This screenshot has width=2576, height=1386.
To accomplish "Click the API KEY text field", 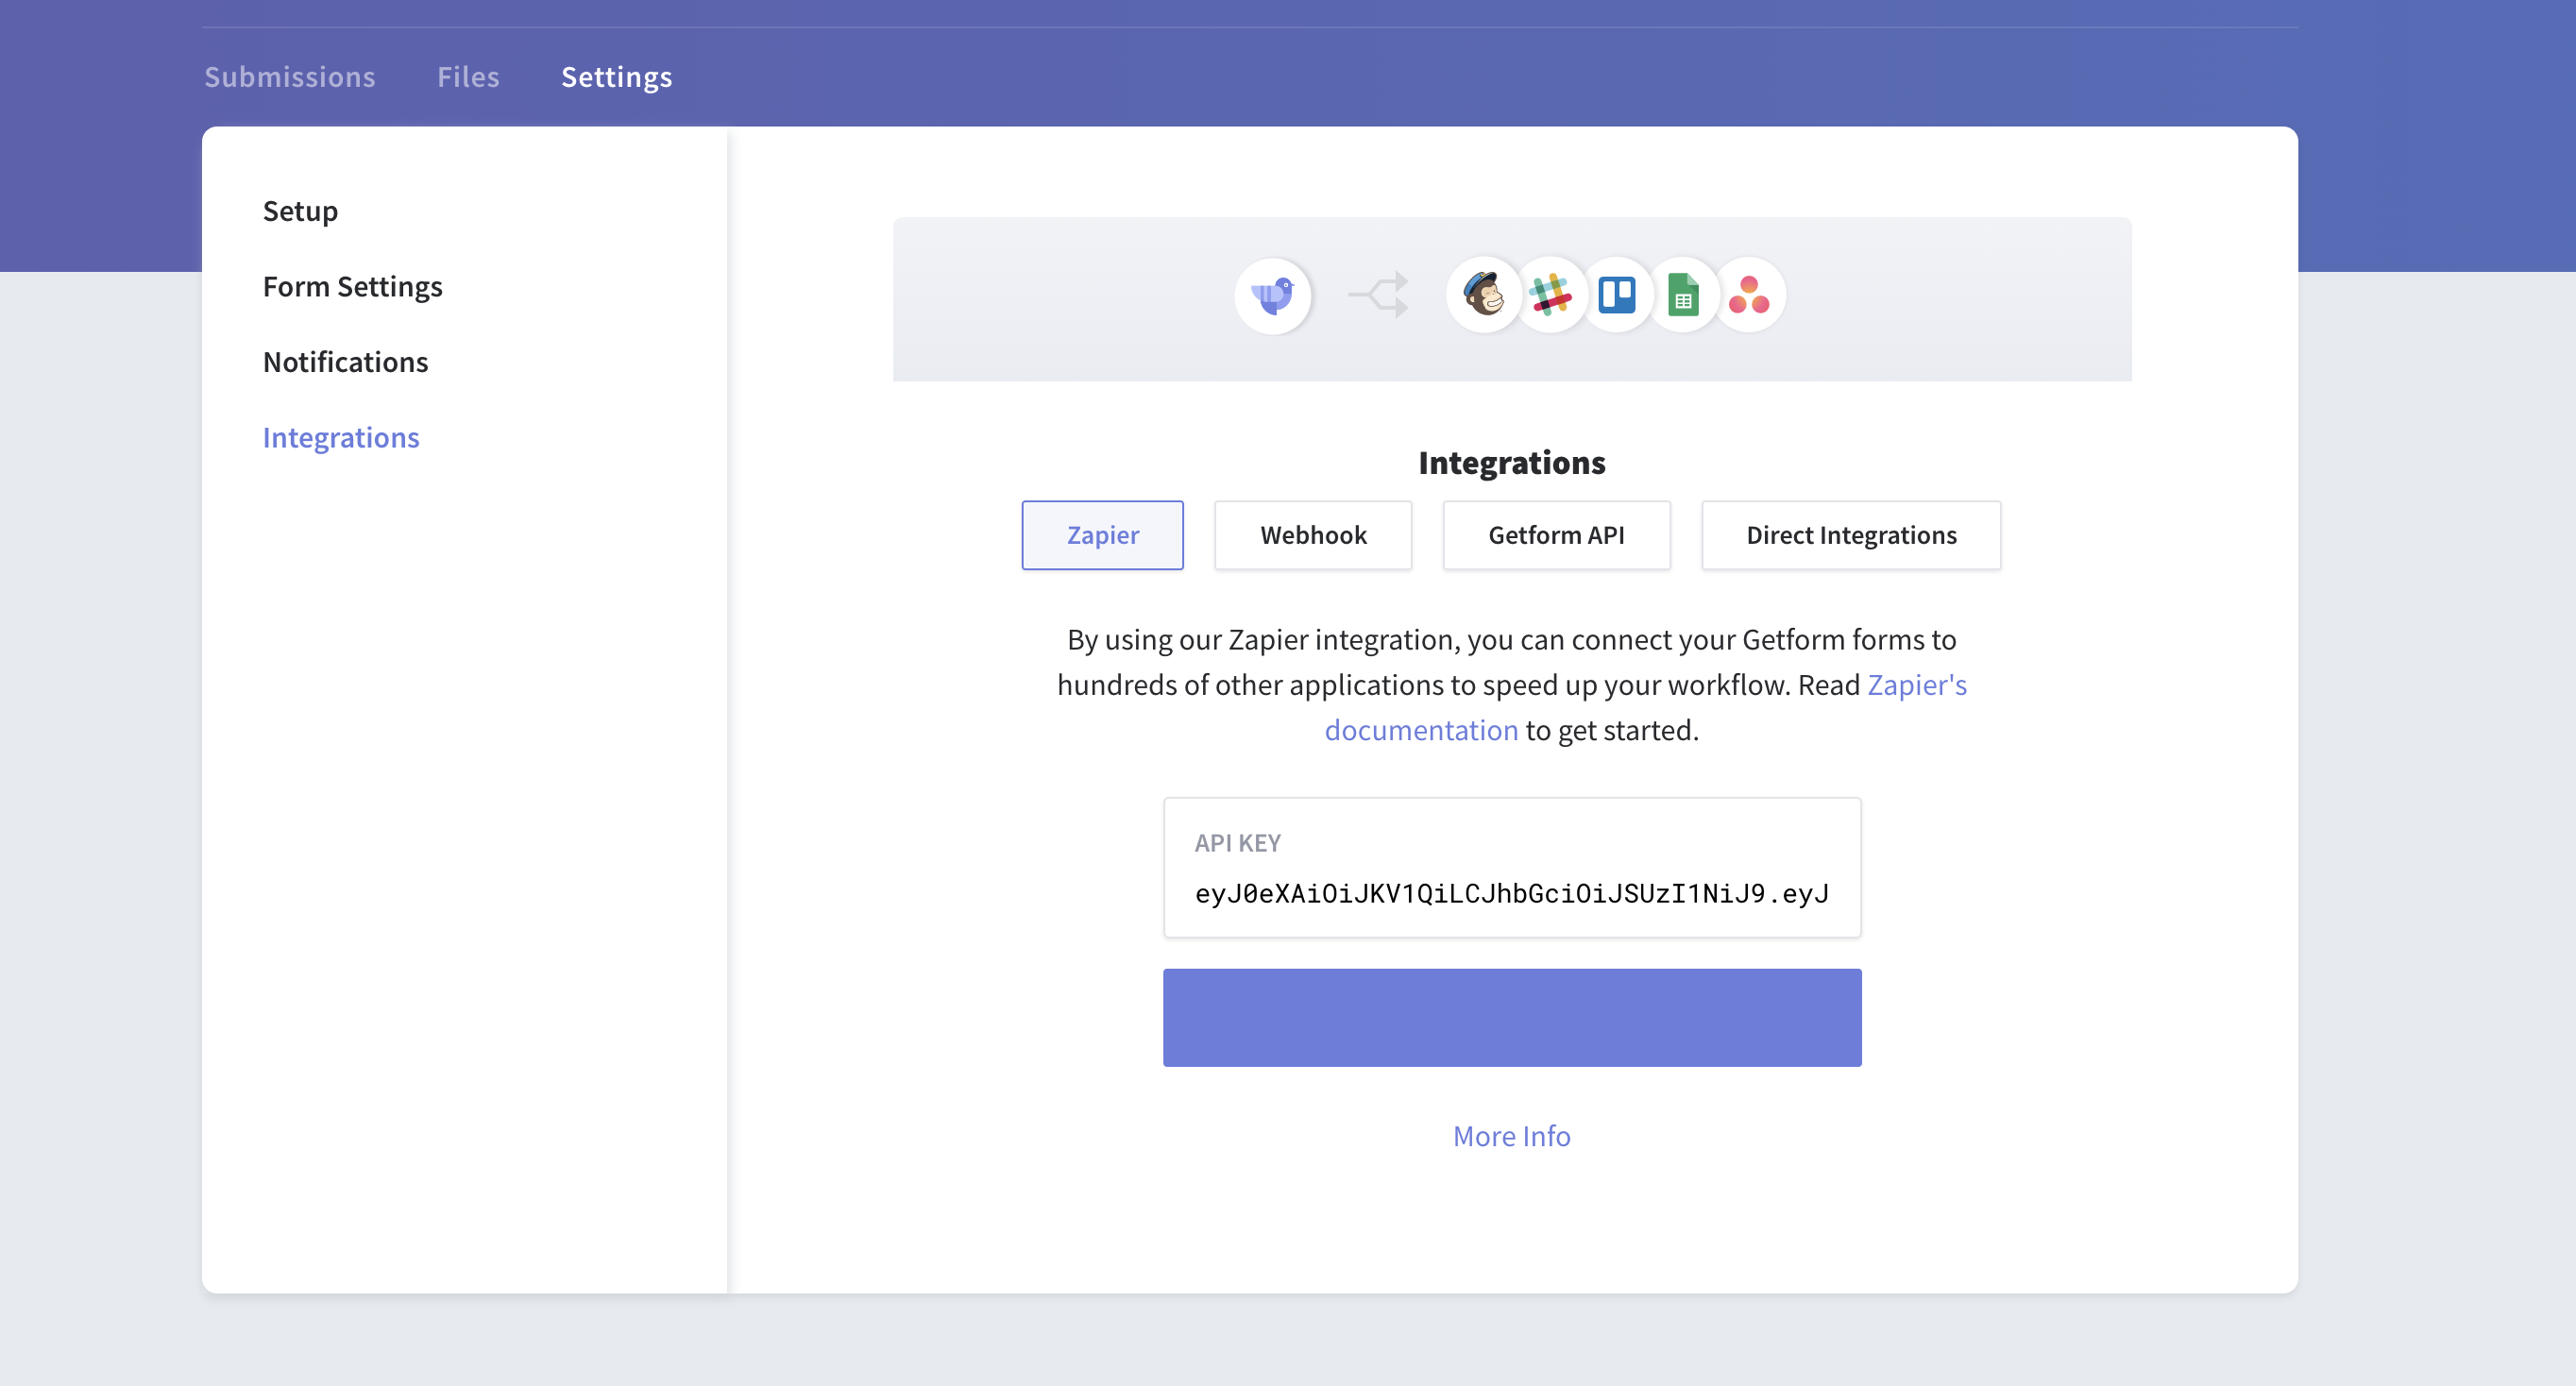I will pyautogui.click(x=1512, y=868).
